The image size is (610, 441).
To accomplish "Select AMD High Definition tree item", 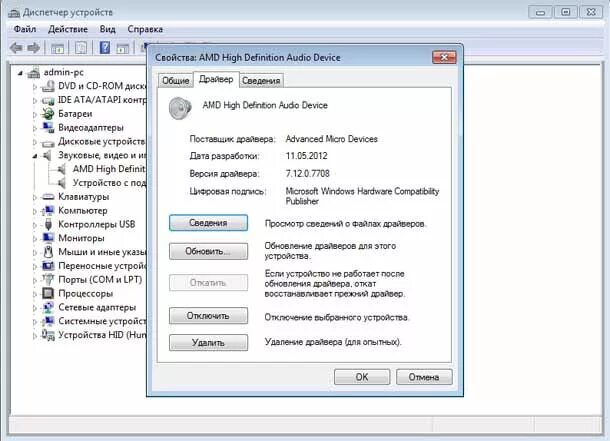I will 109,169.
